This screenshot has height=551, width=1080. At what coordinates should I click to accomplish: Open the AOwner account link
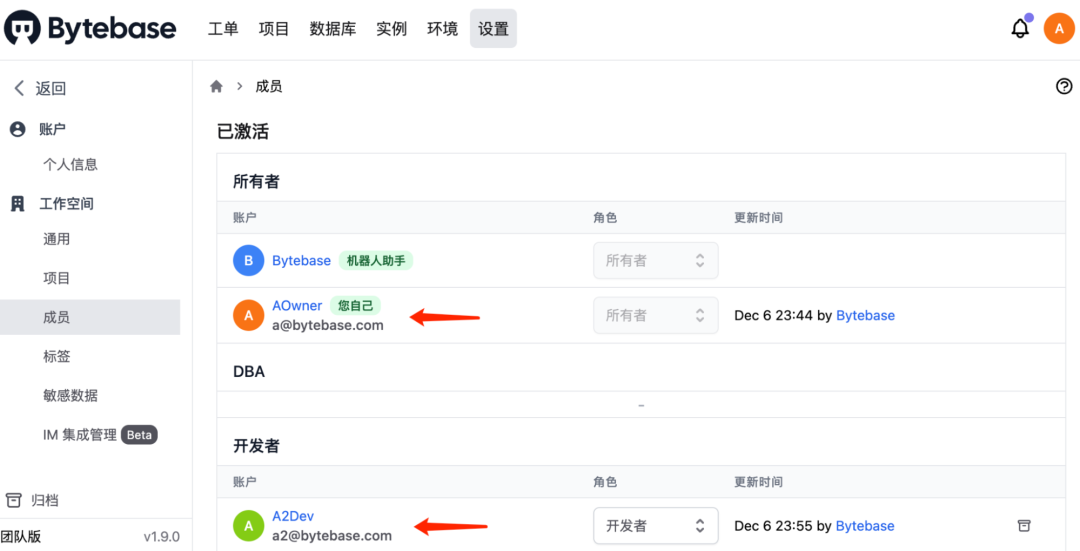pos(297,305)
